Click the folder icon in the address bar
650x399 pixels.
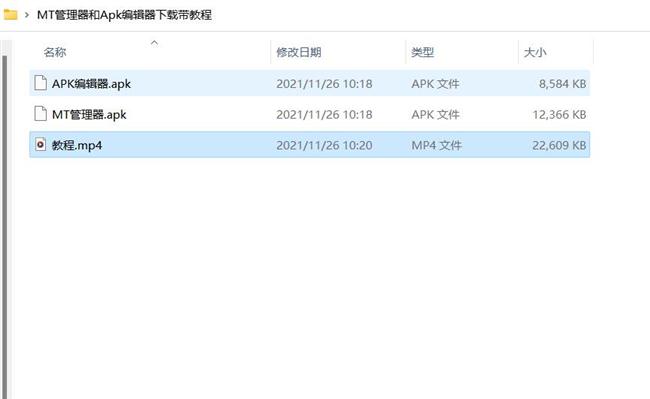click(10, 15)
